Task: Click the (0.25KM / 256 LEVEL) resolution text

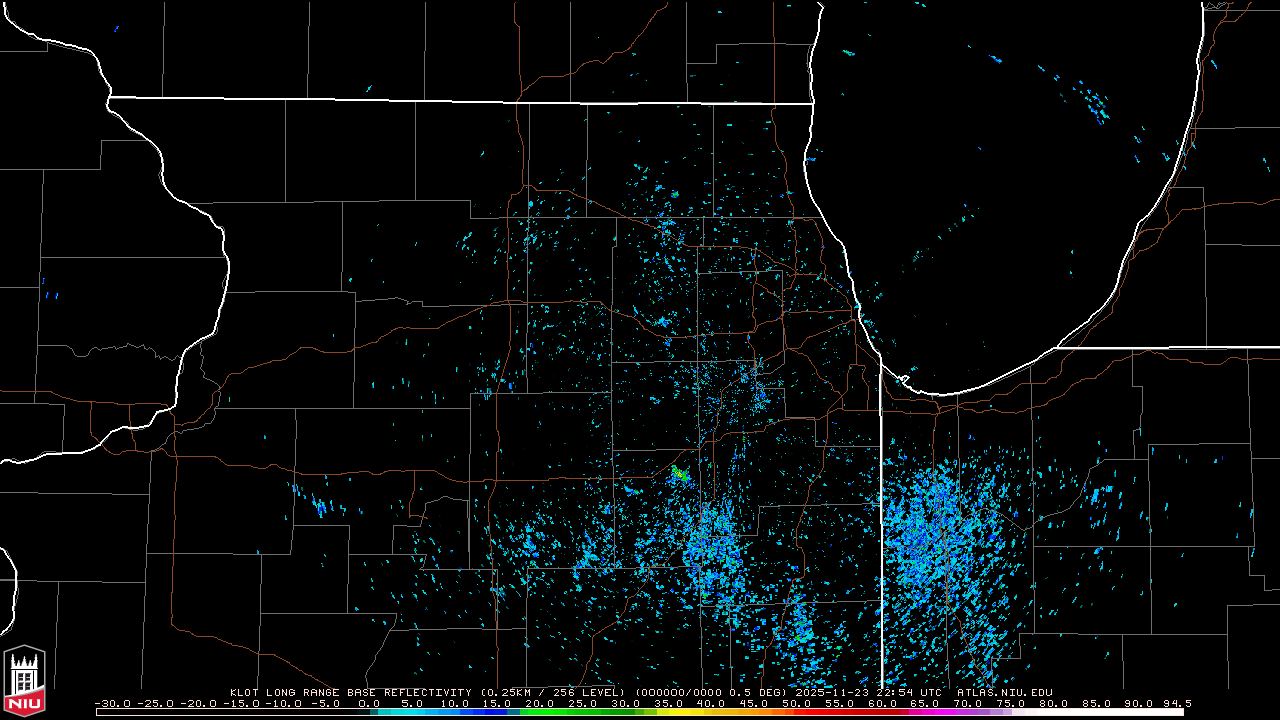Action: (x=552, y=692)
